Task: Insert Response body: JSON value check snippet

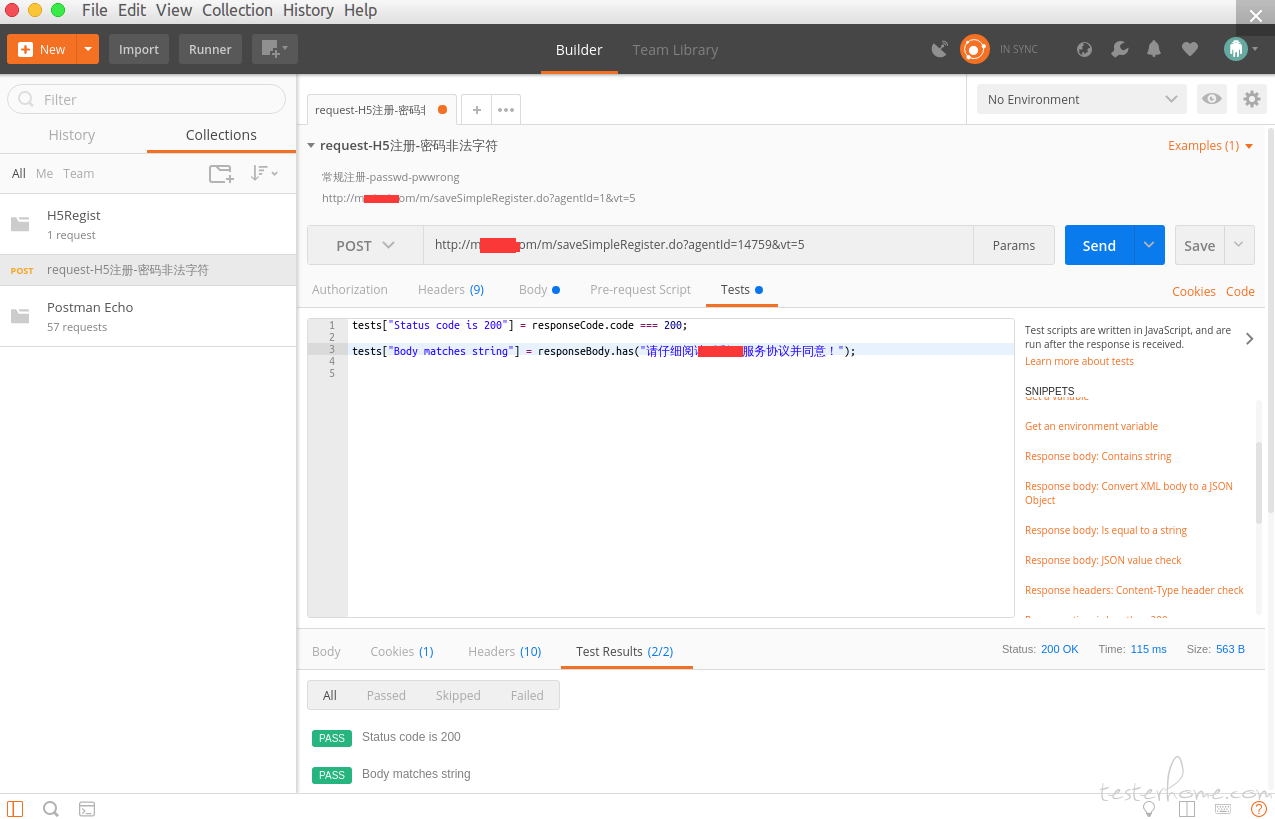Action: coord(1103,560)
